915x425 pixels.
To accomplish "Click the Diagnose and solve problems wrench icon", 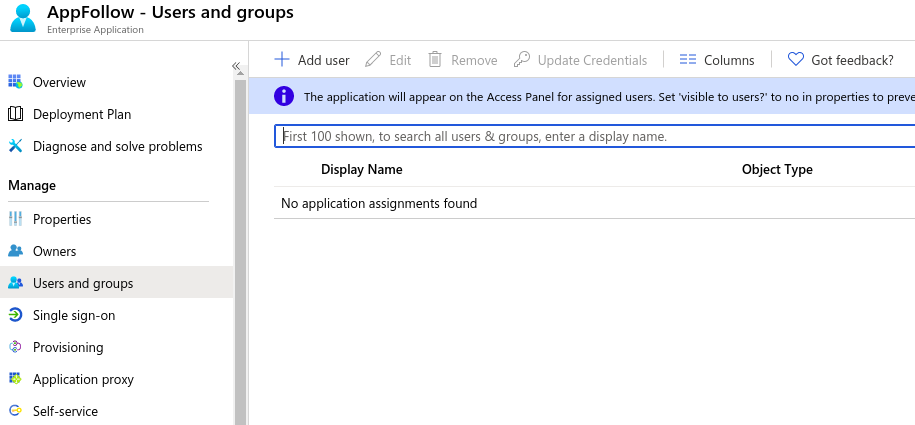I will (x=15, y=146).
